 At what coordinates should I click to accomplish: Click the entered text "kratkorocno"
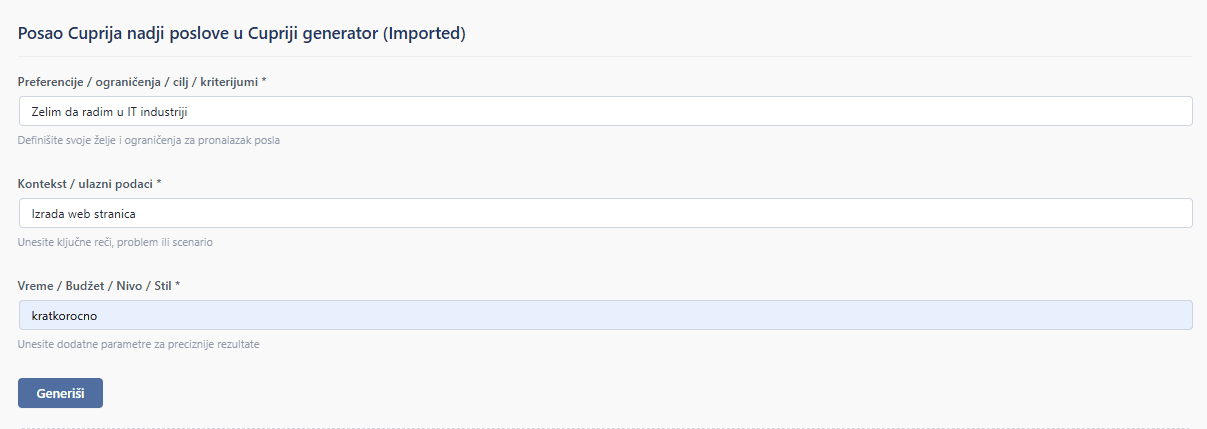[x=65, y=315]
